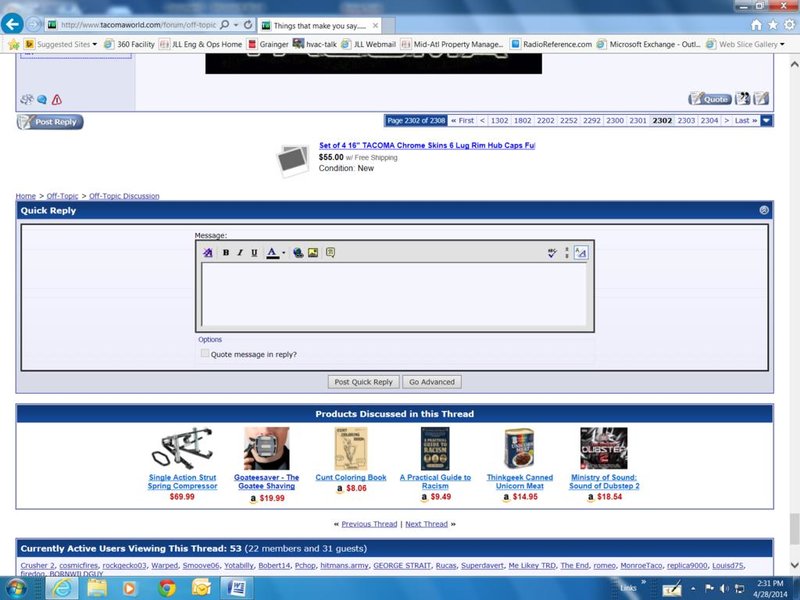Screen dimensions: 800x600
Task: Open the Off-Topic Discussion breadcrumb link
Action: pyautogui.click(x=124, y=196)
